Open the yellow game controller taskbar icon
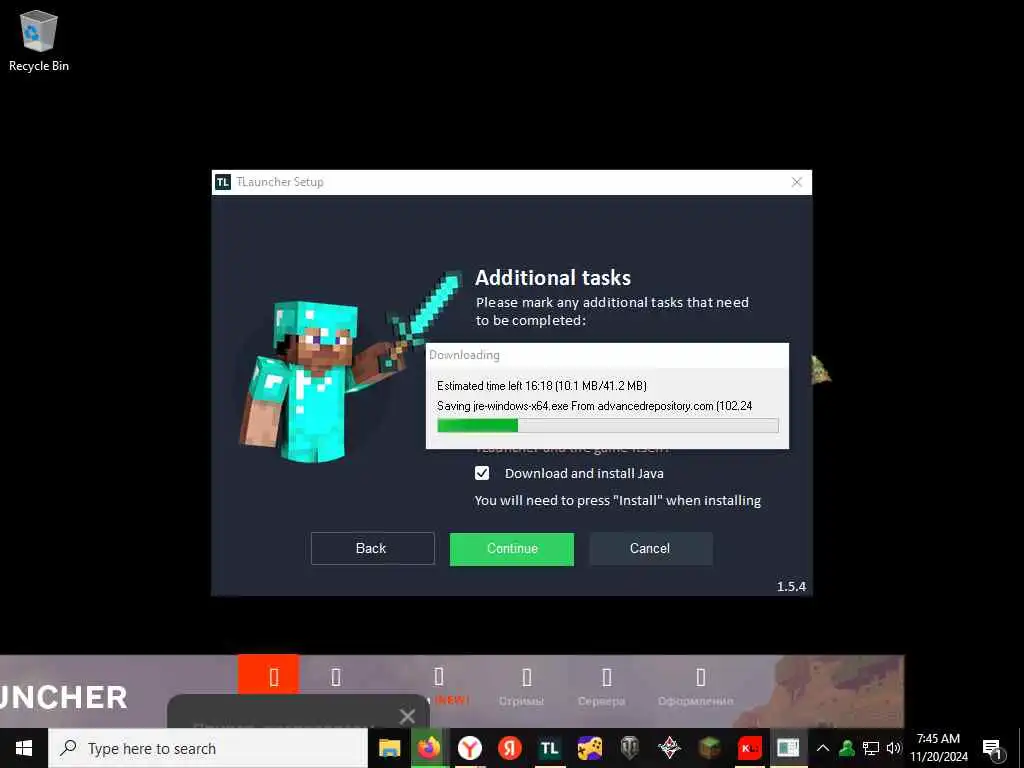 point(590,748)
